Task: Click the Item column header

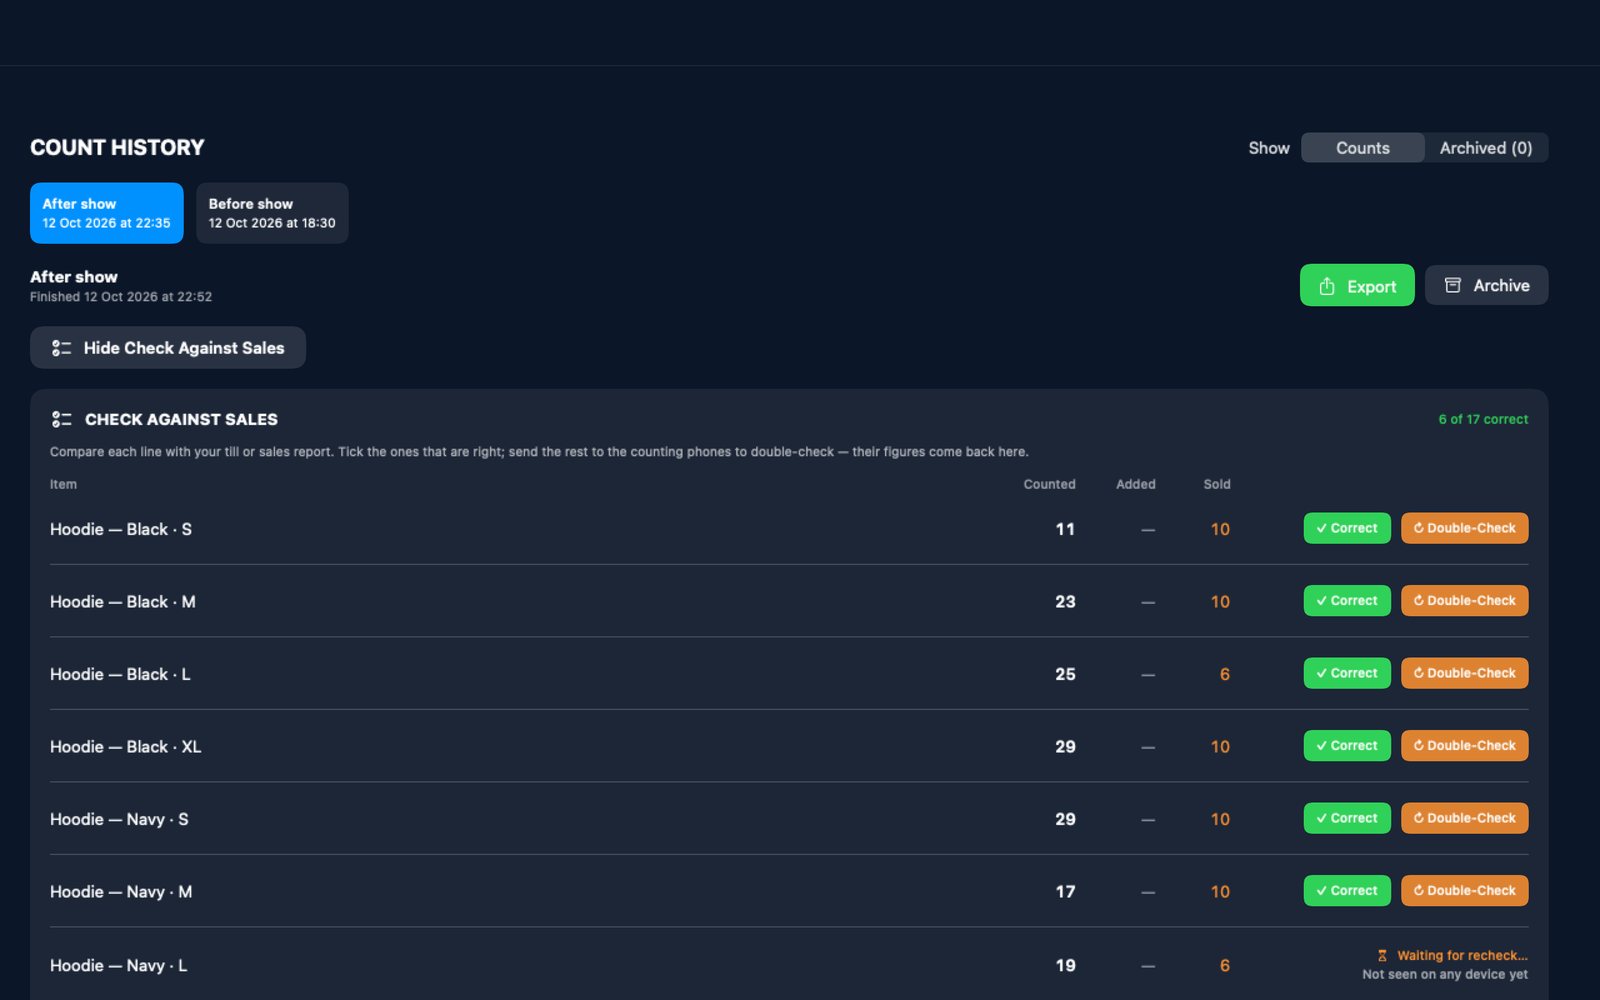Action: (x=63, y=484)
